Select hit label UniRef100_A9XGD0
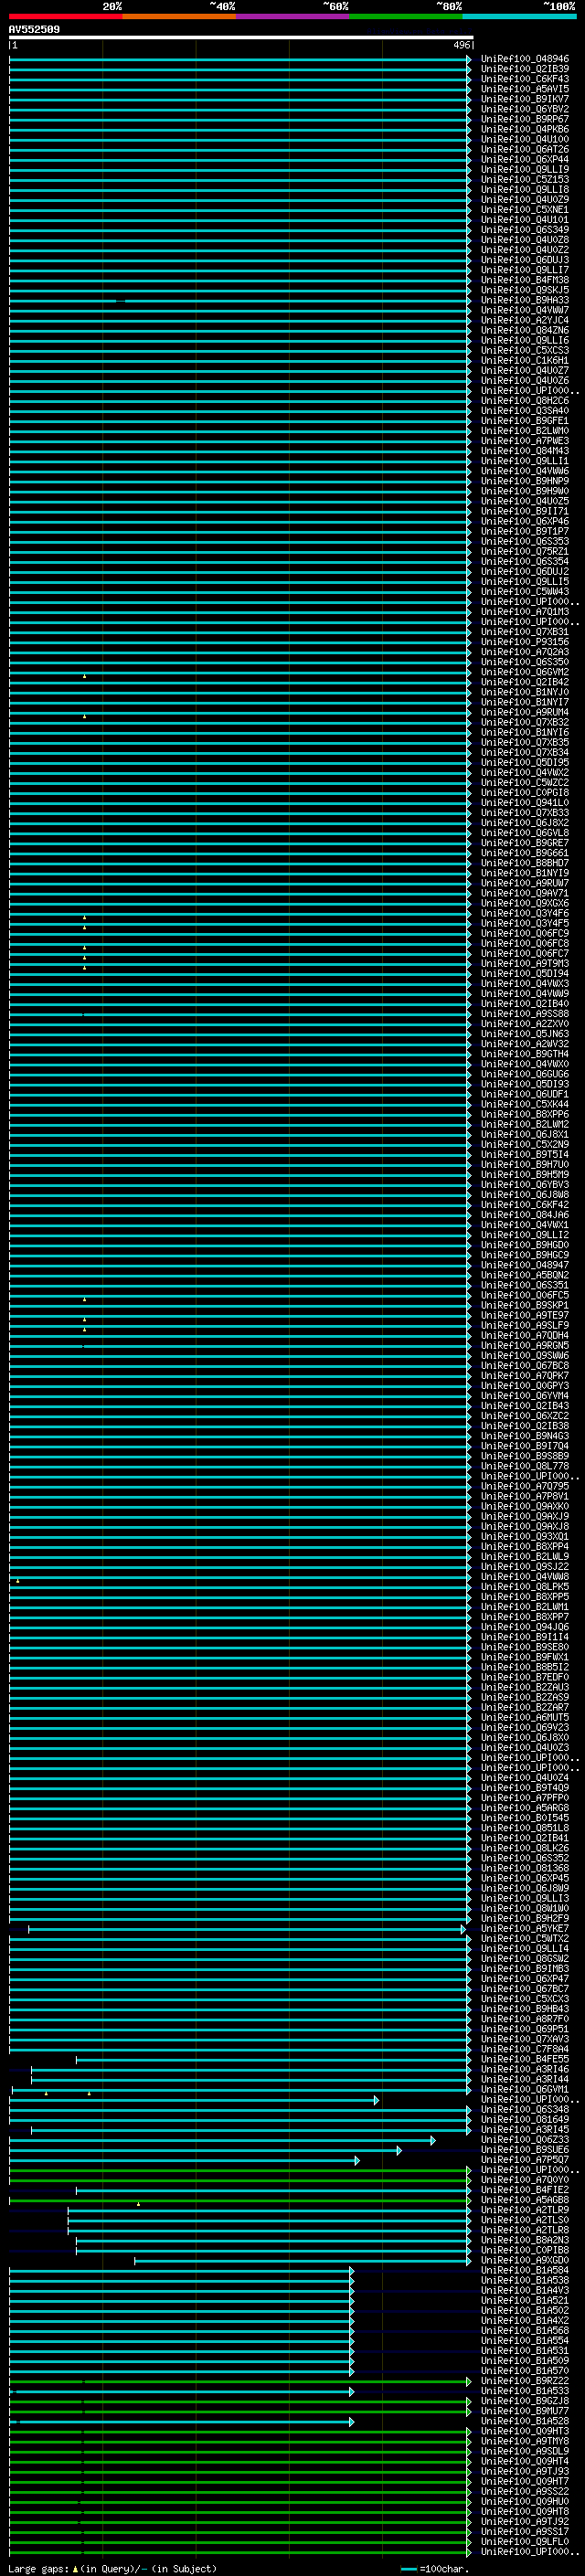 coord(525,2261)
